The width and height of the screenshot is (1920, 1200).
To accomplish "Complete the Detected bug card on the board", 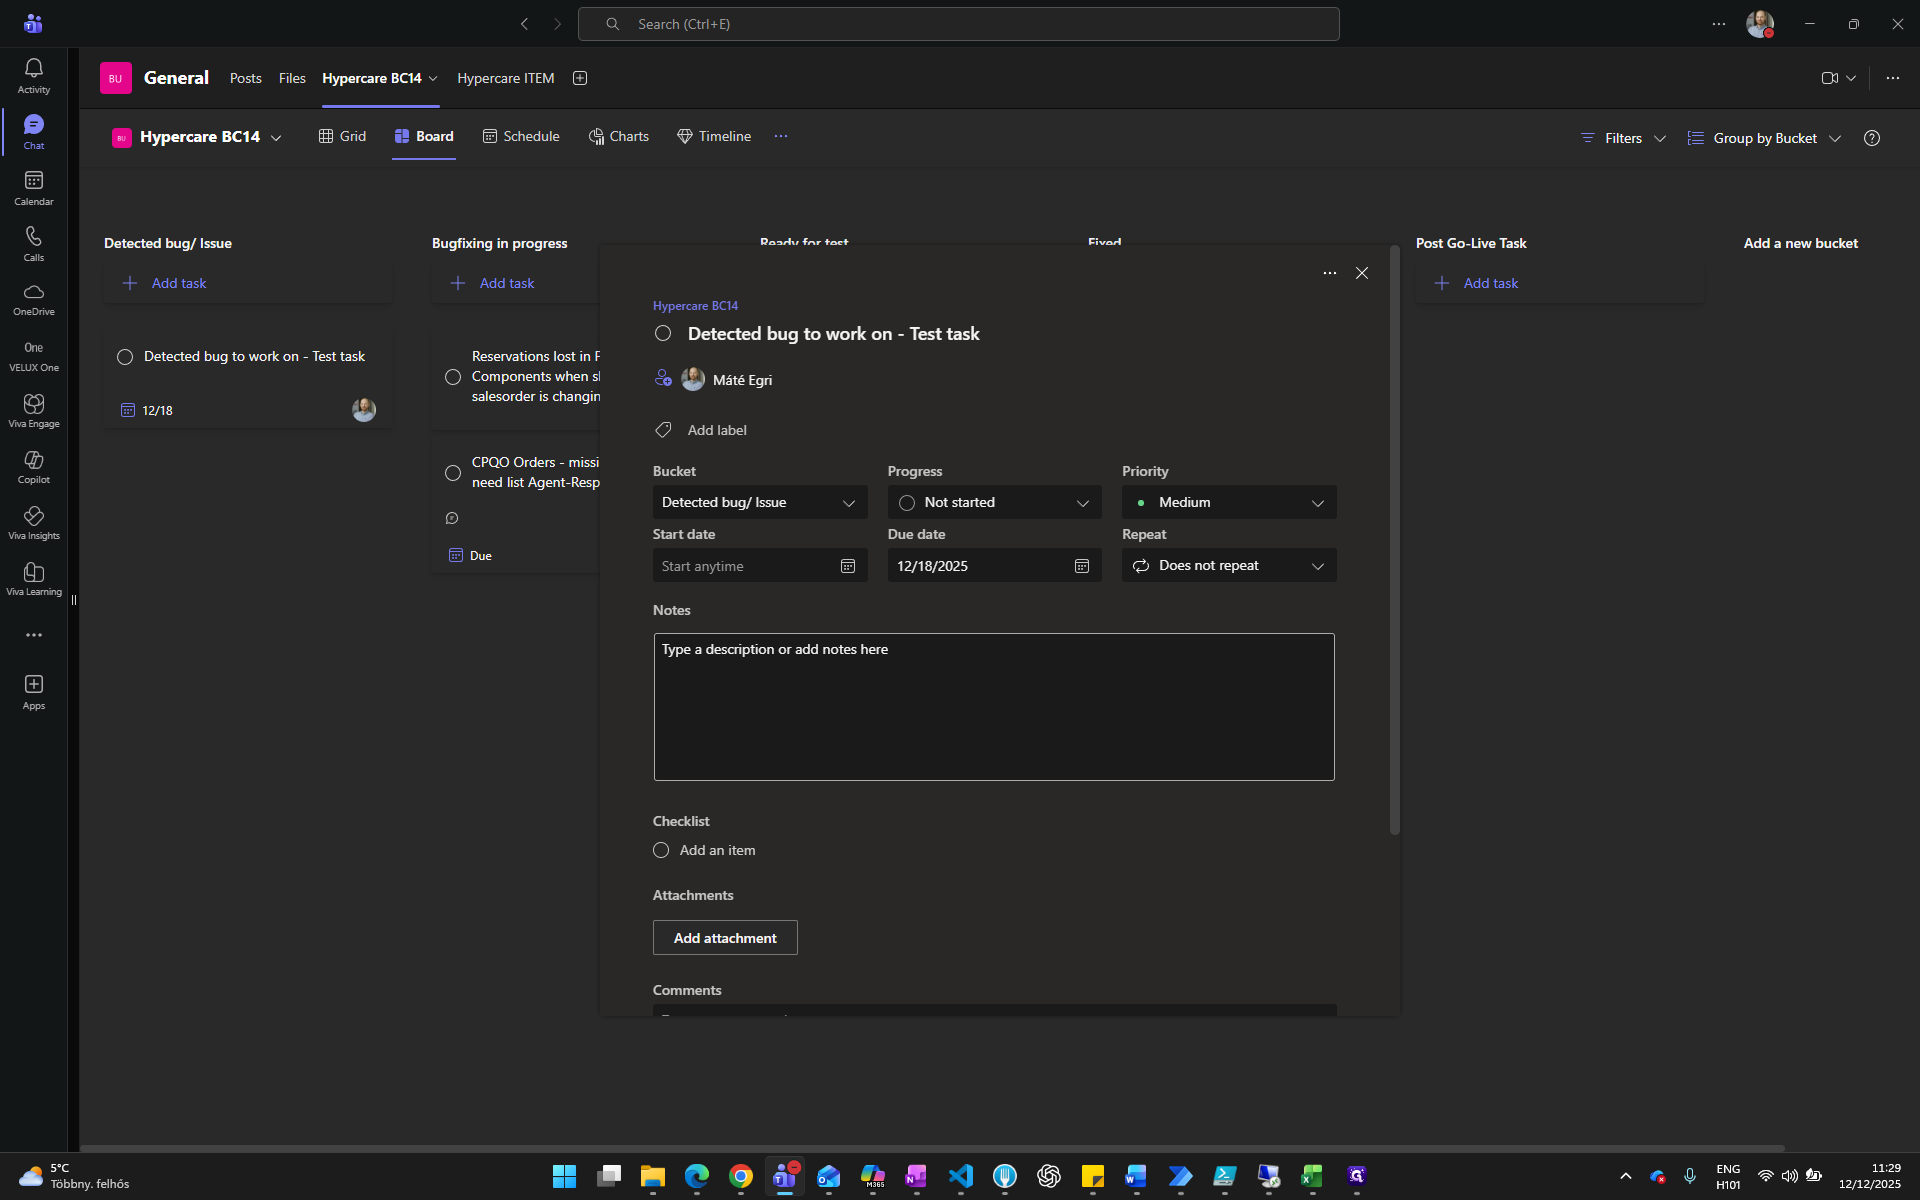I will coord(125,357).
